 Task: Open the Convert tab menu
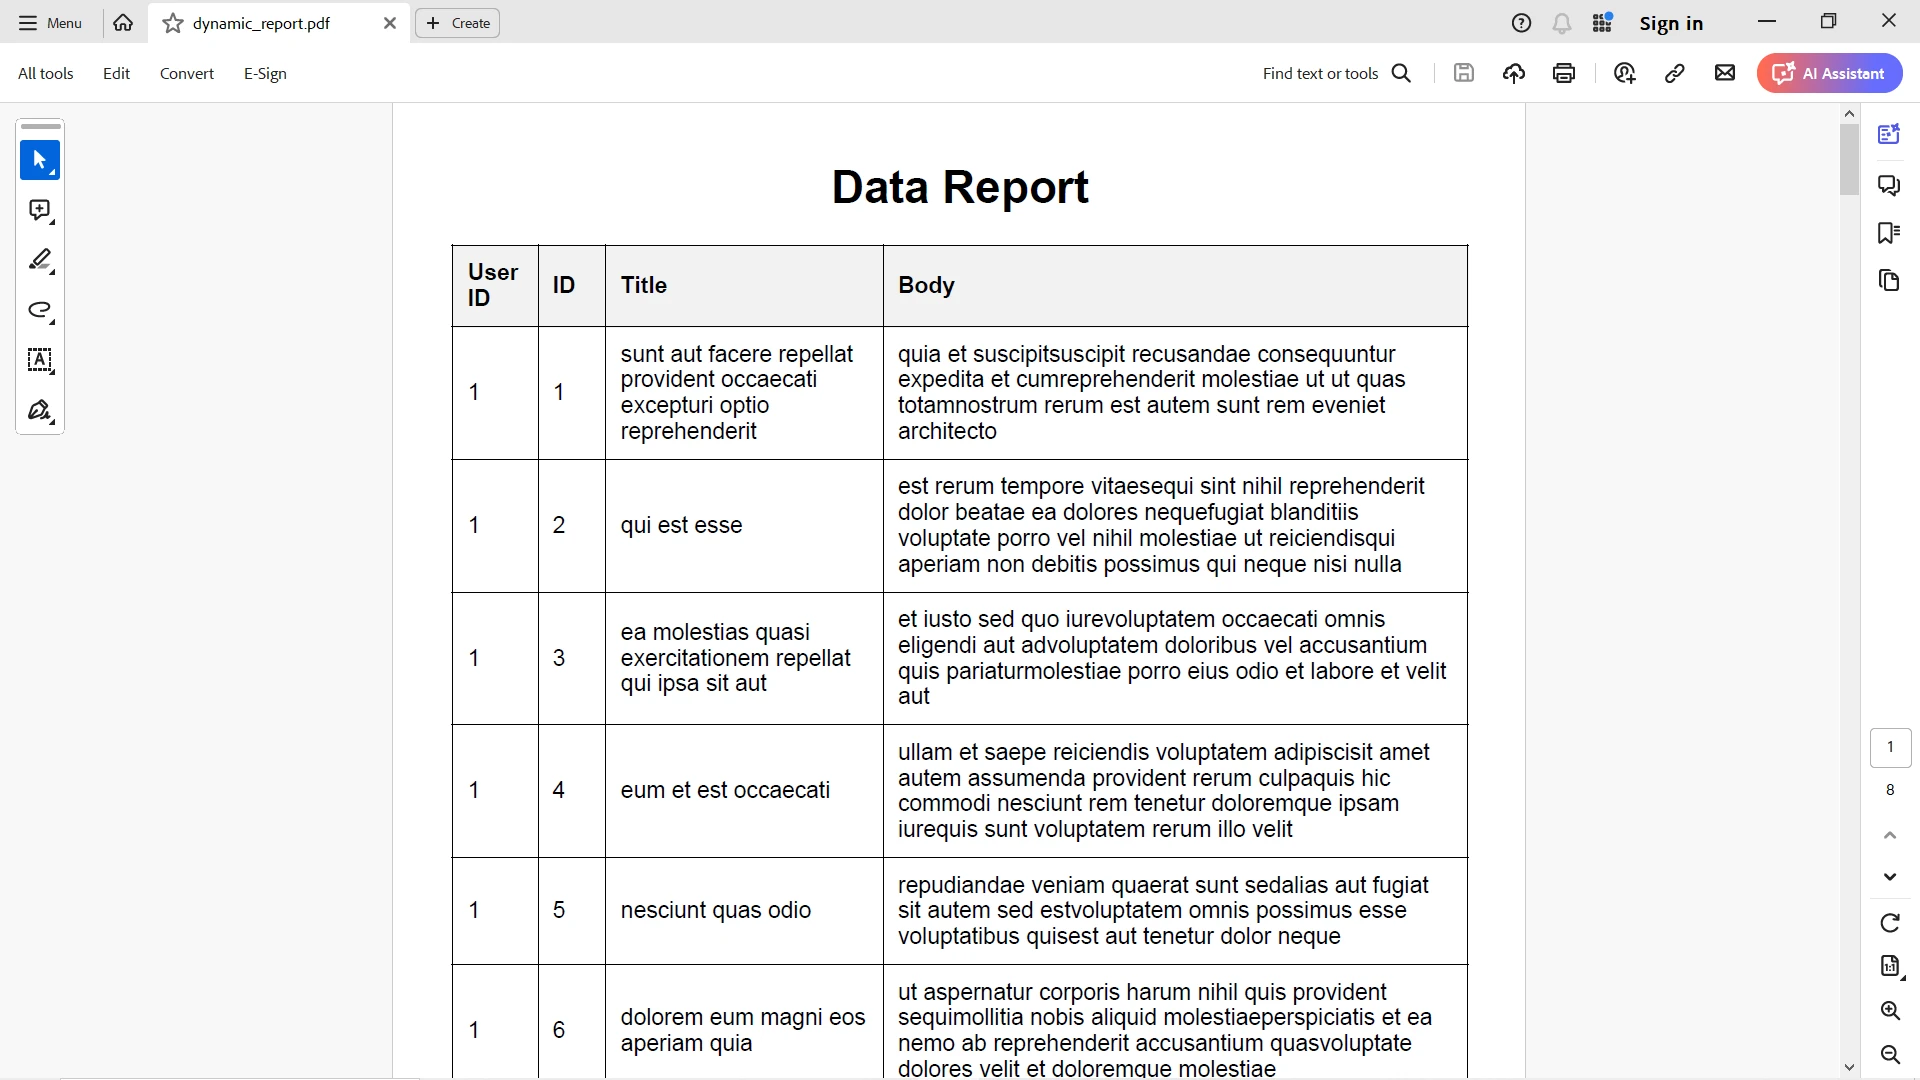[186, 73]
